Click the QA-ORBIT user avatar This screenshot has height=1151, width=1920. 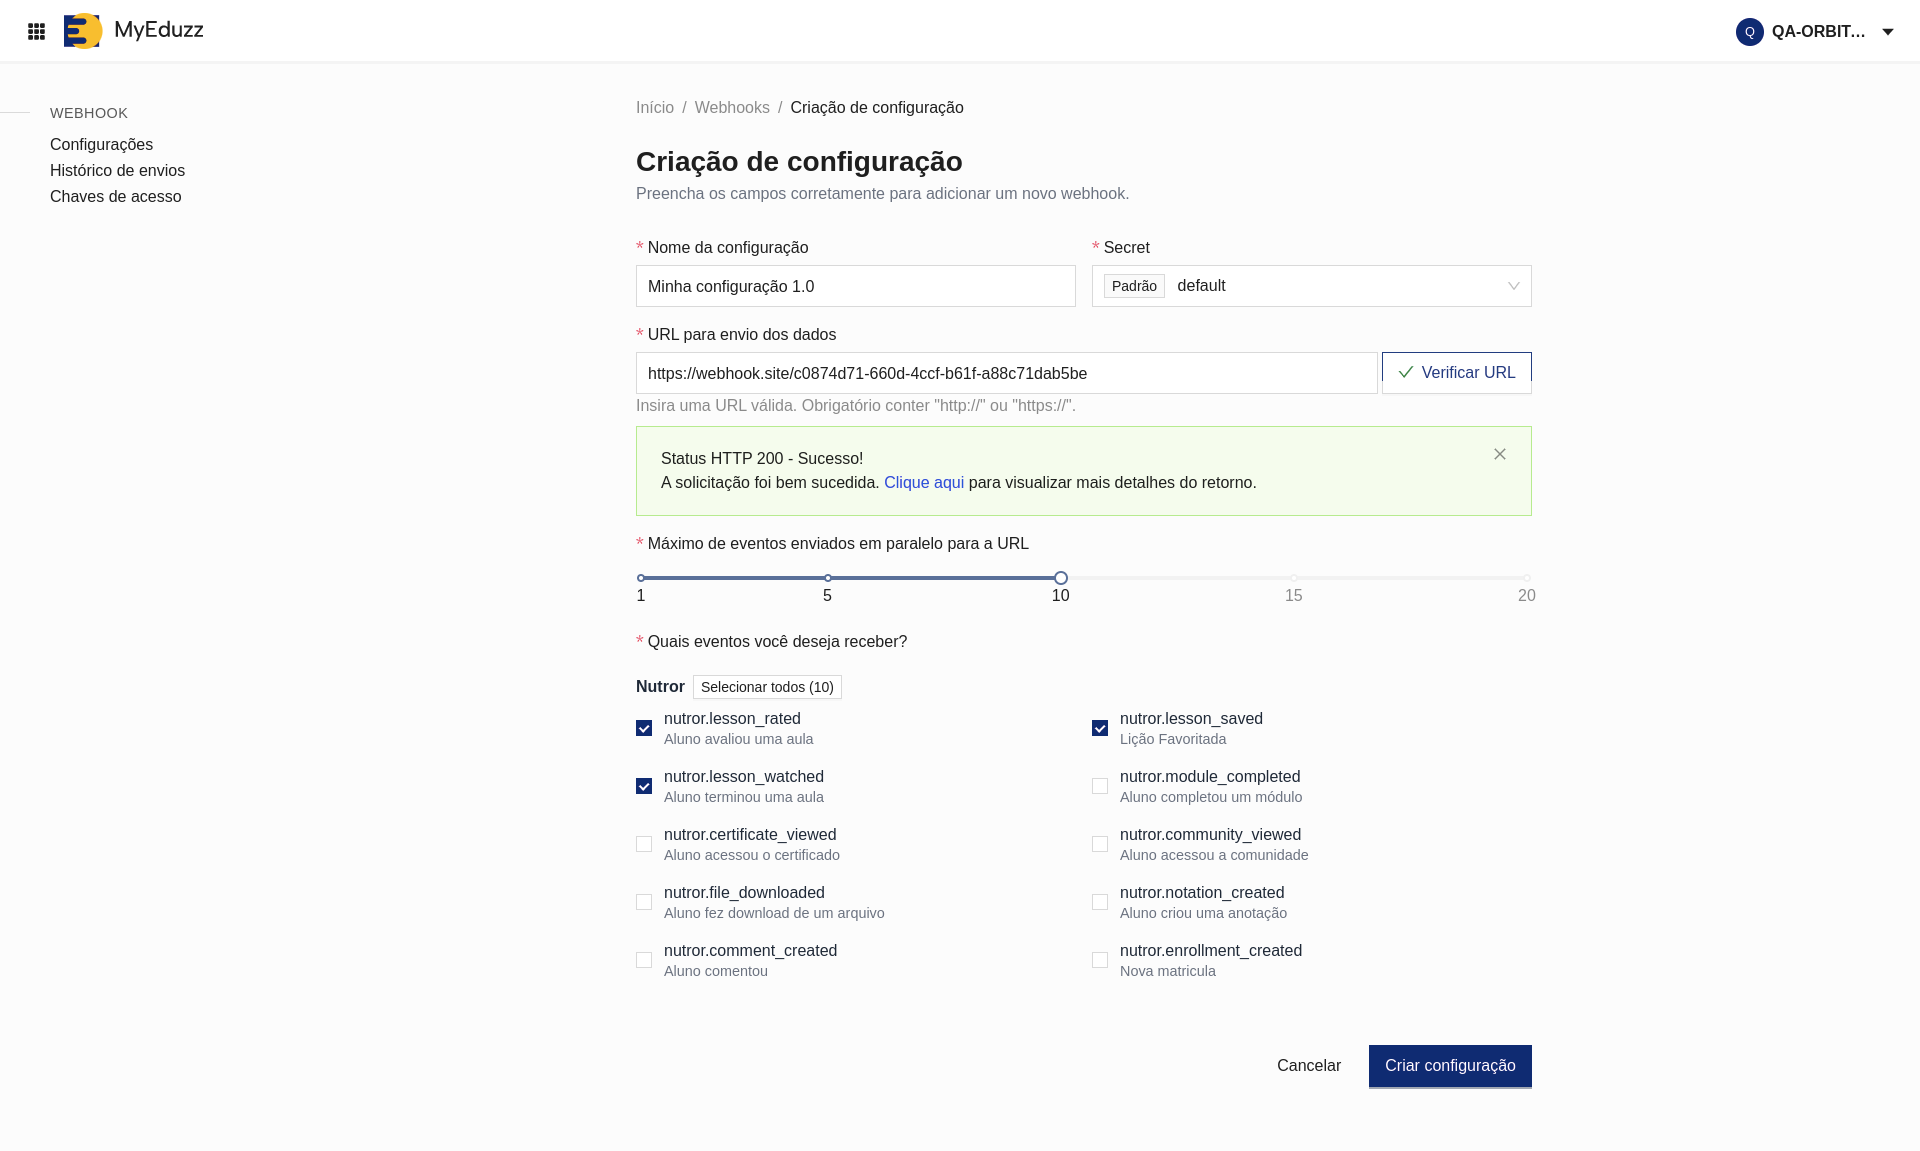(x=1749, y=32)
